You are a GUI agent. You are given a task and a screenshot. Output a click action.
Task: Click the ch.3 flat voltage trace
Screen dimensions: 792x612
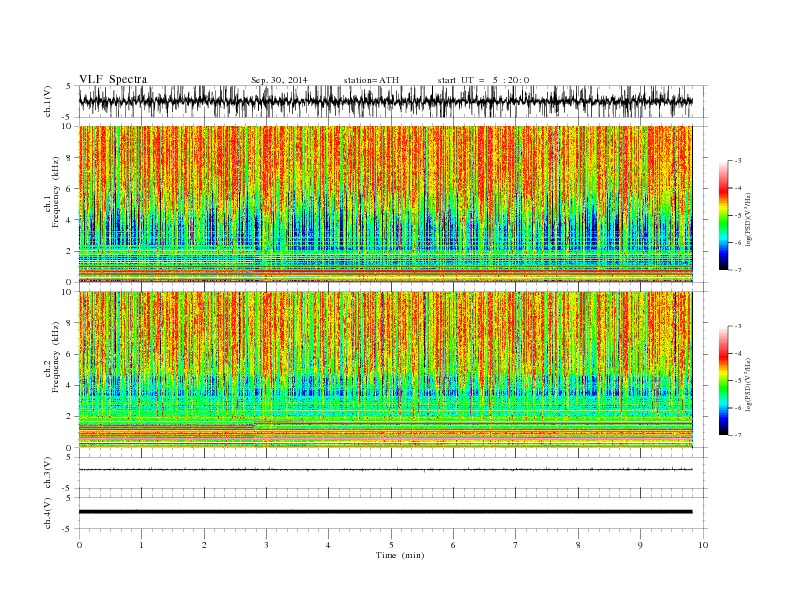pyautogui.click(x=385, y=470)
